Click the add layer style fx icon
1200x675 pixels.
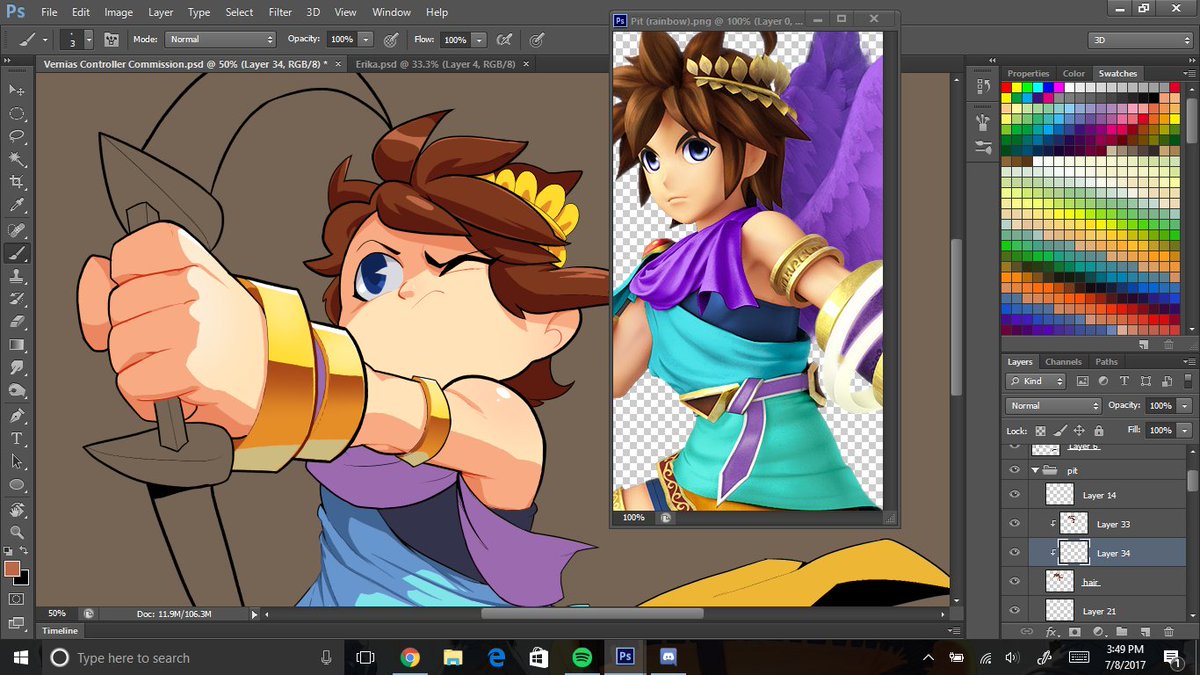[1051, 632]
